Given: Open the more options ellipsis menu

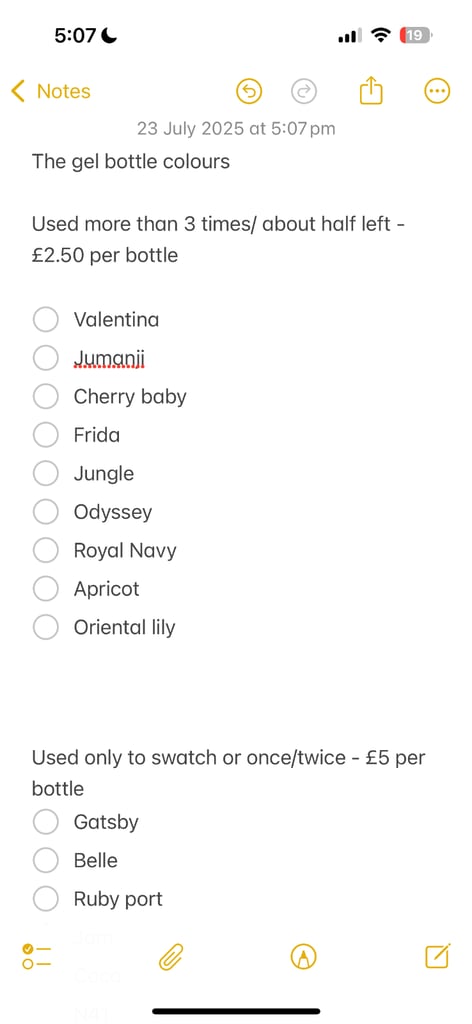Looking at the screenshot, I should pos(437,91).
